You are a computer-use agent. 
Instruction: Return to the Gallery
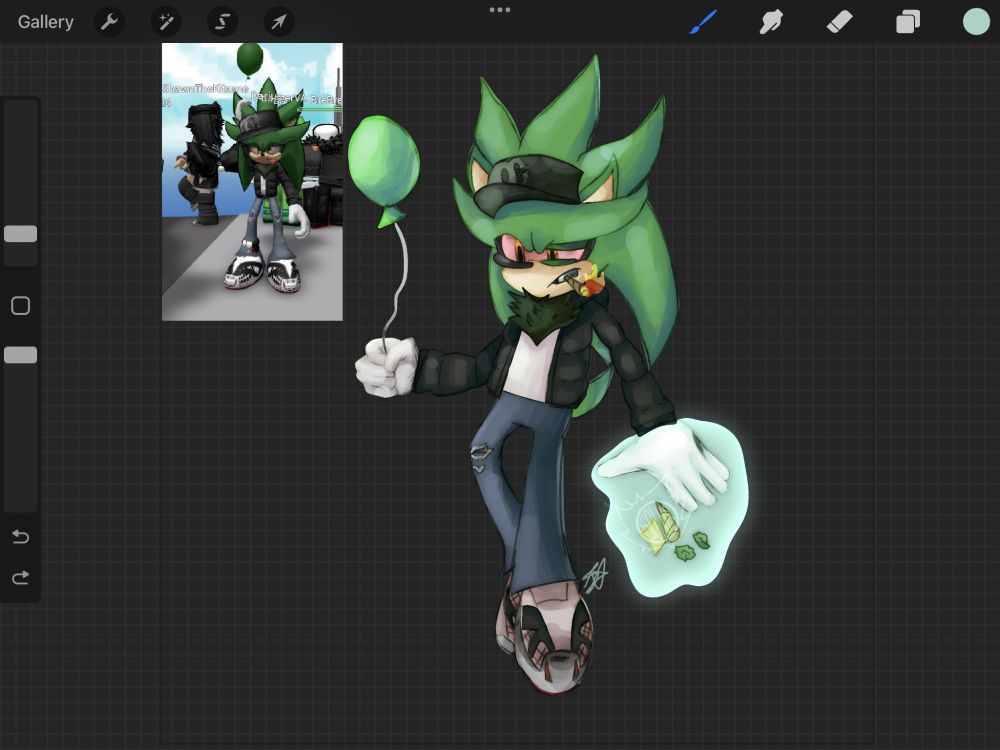tap(46, 22)
